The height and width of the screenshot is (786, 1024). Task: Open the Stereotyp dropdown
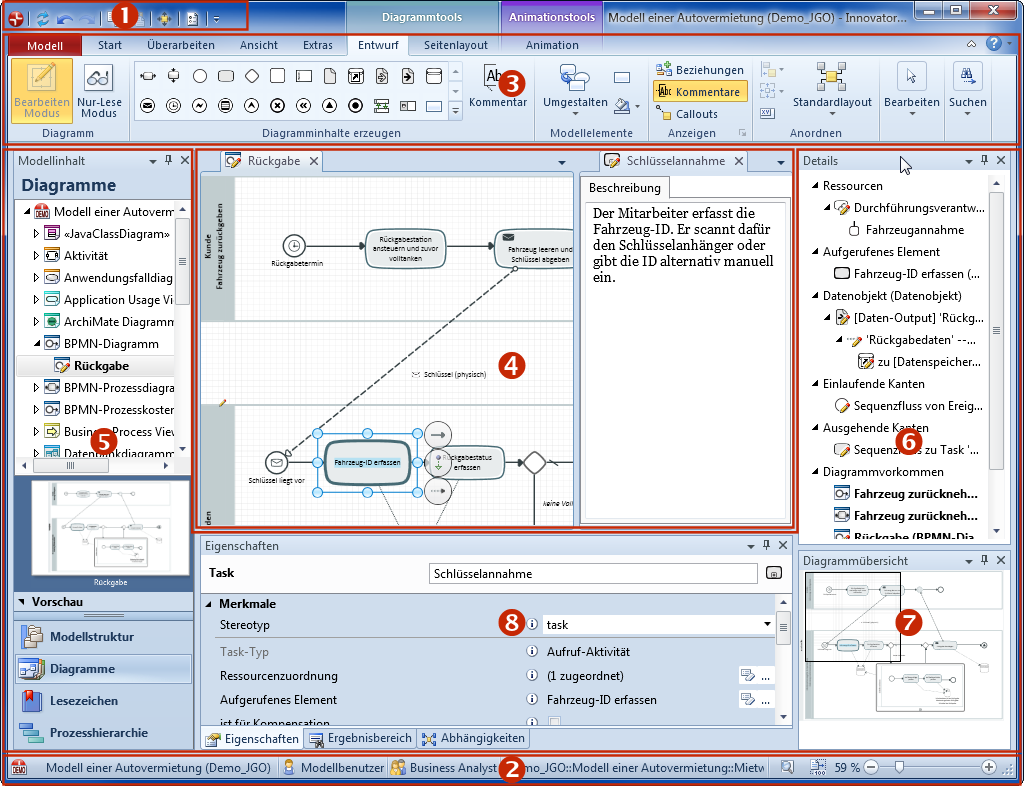[766, 624]
